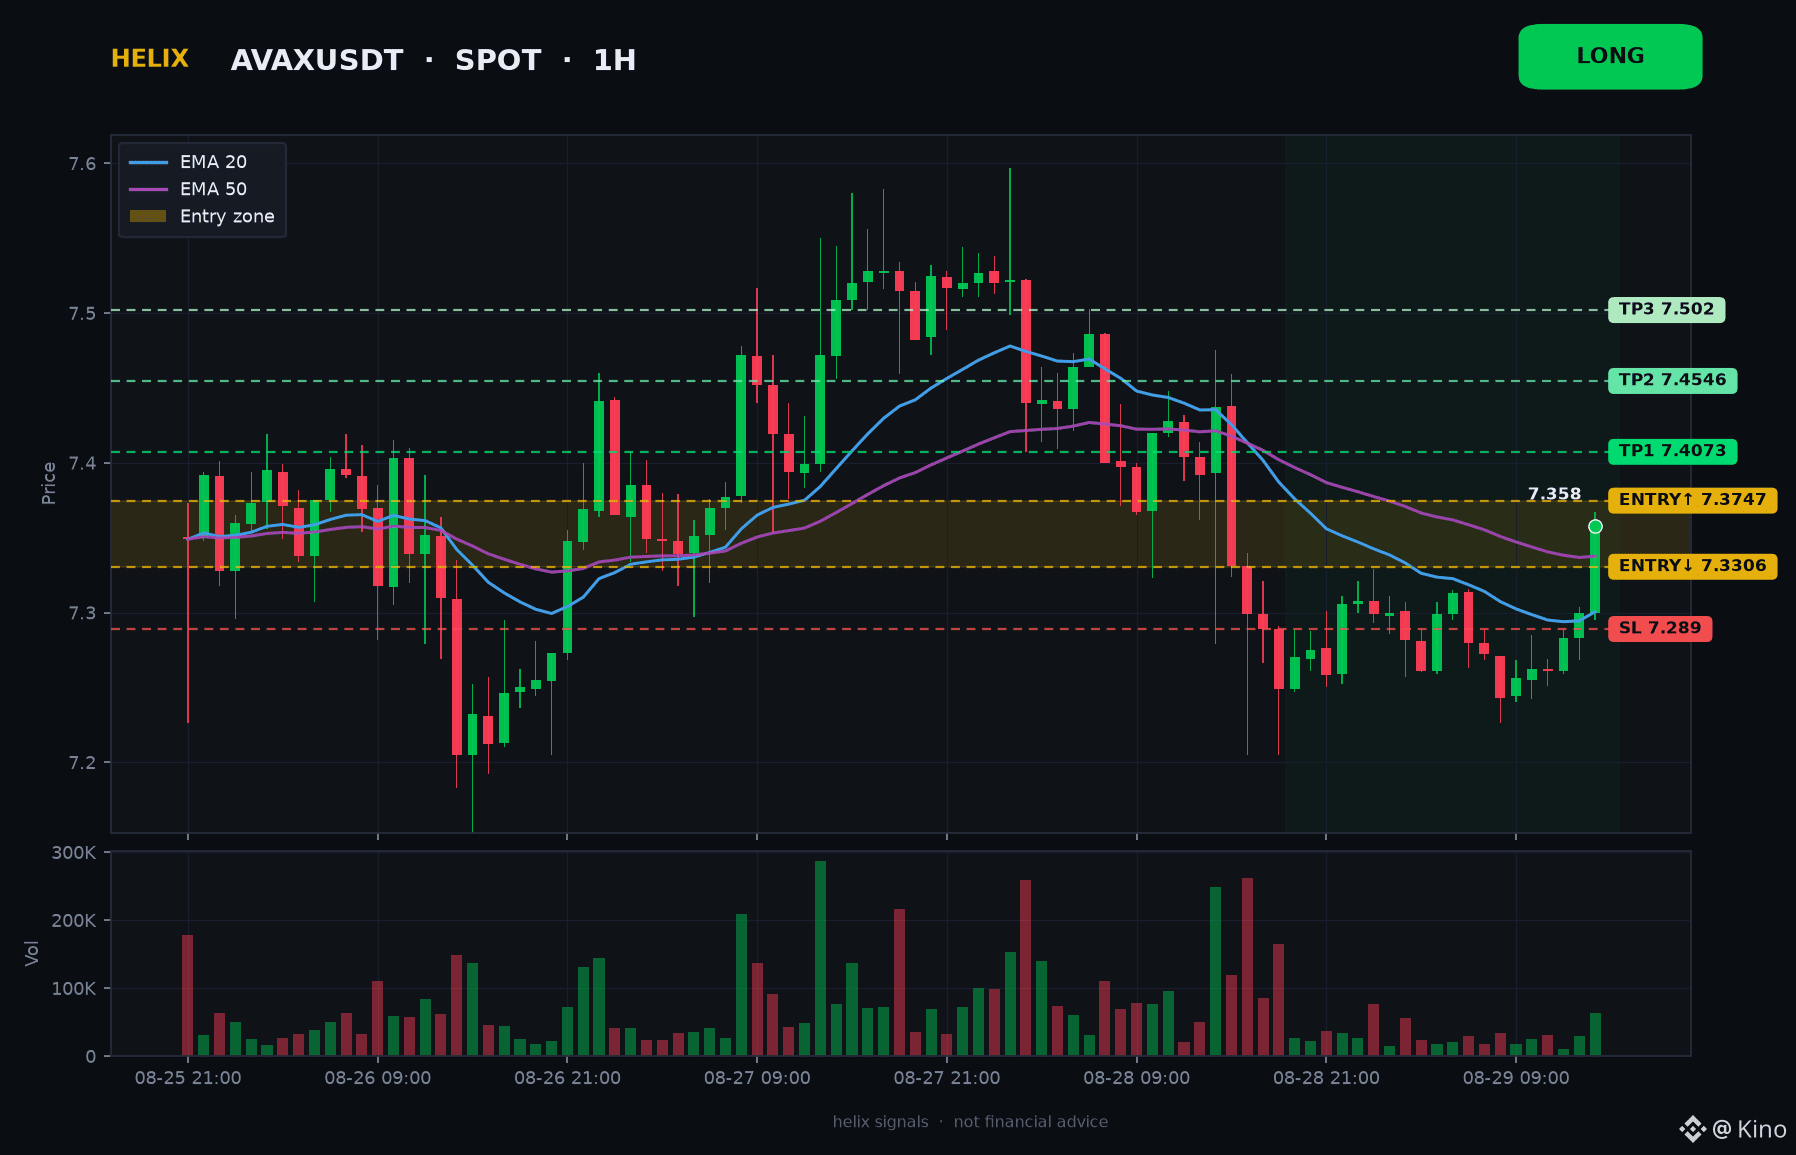This screenshot has height=1155, width=1796.
Task: Click the 7.6 price axis tick
Action: (82, 164)
